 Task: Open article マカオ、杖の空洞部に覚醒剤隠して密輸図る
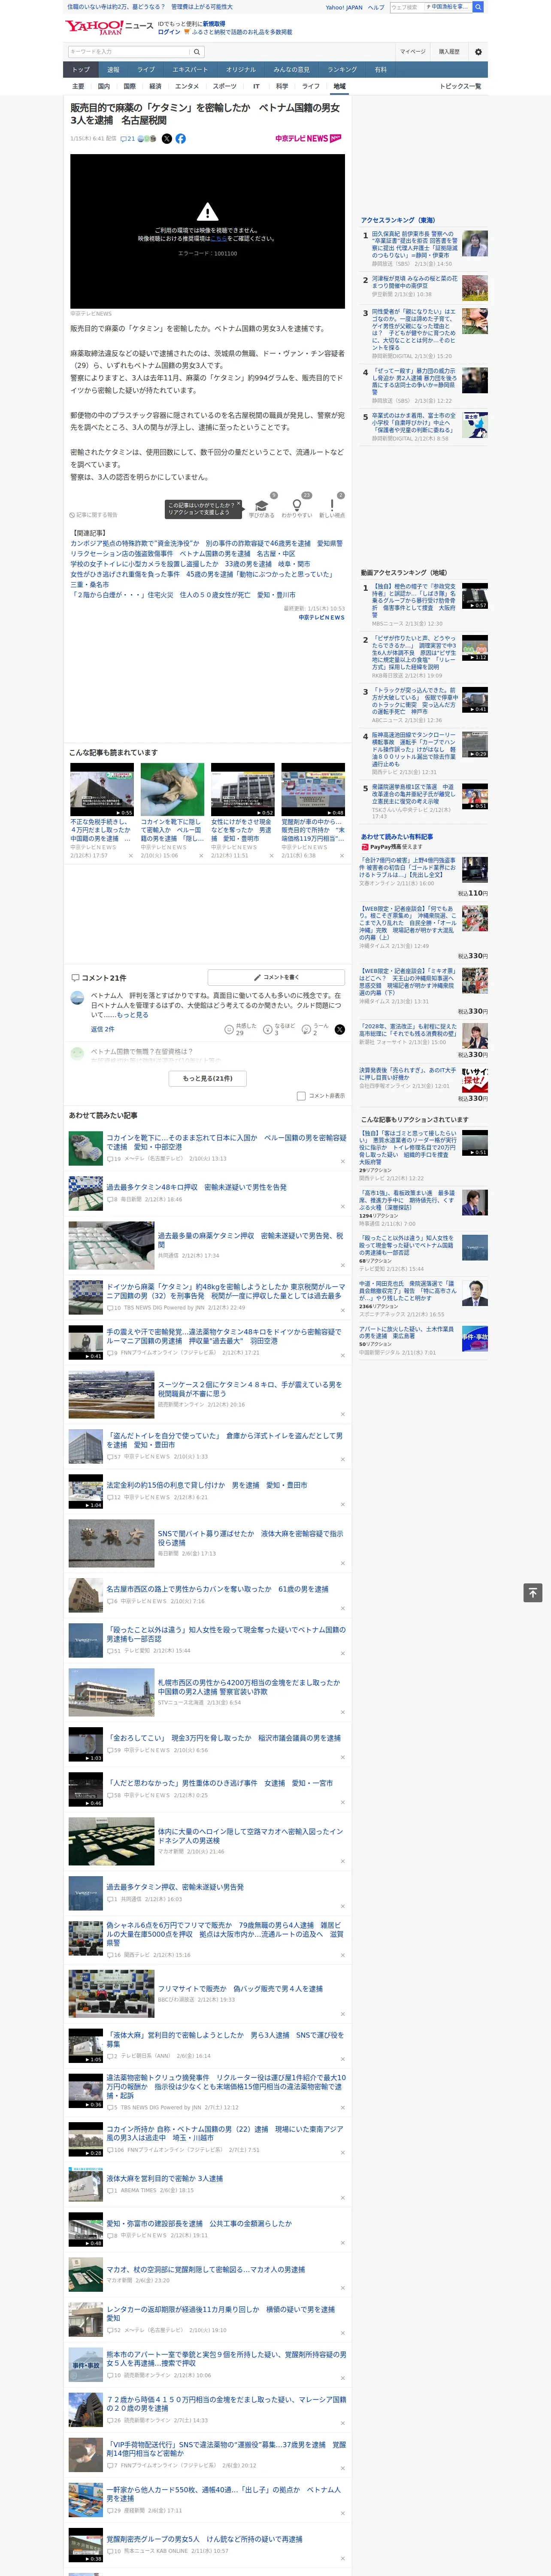point(205,2270)
